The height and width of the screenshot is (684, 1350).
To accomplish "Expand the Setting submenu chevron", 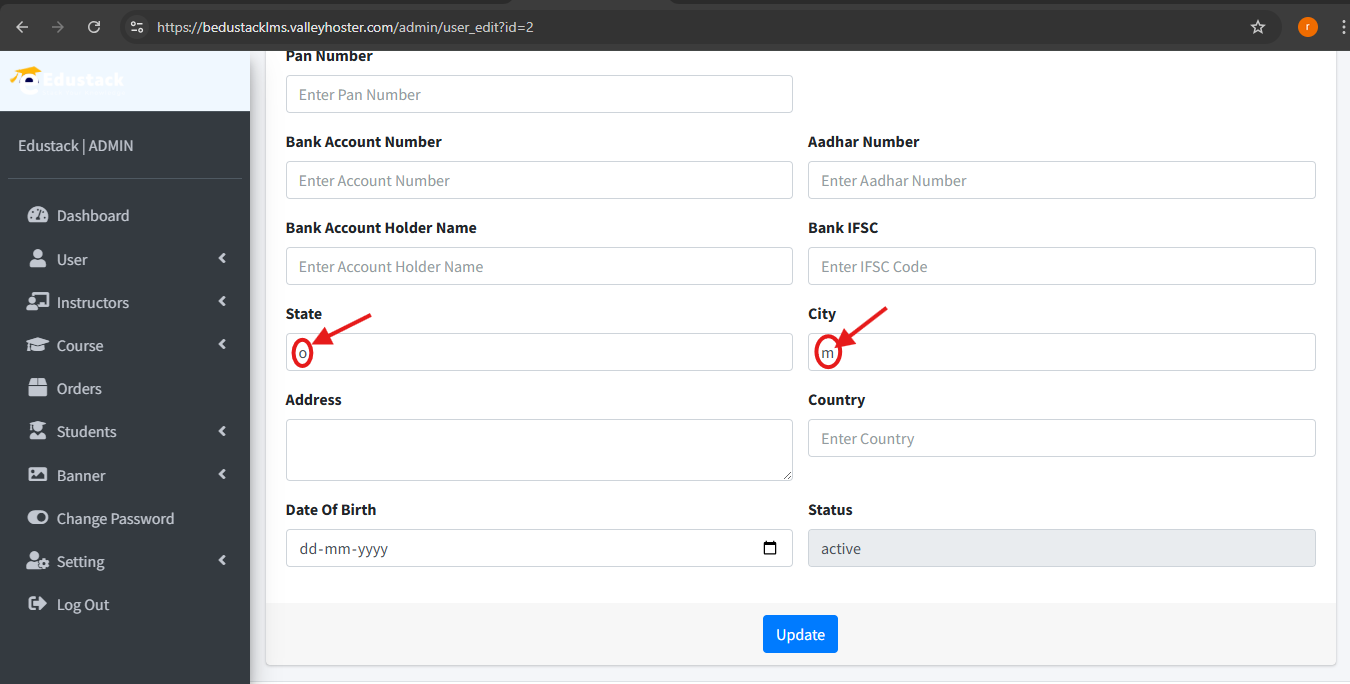I will tap(222, 561).
